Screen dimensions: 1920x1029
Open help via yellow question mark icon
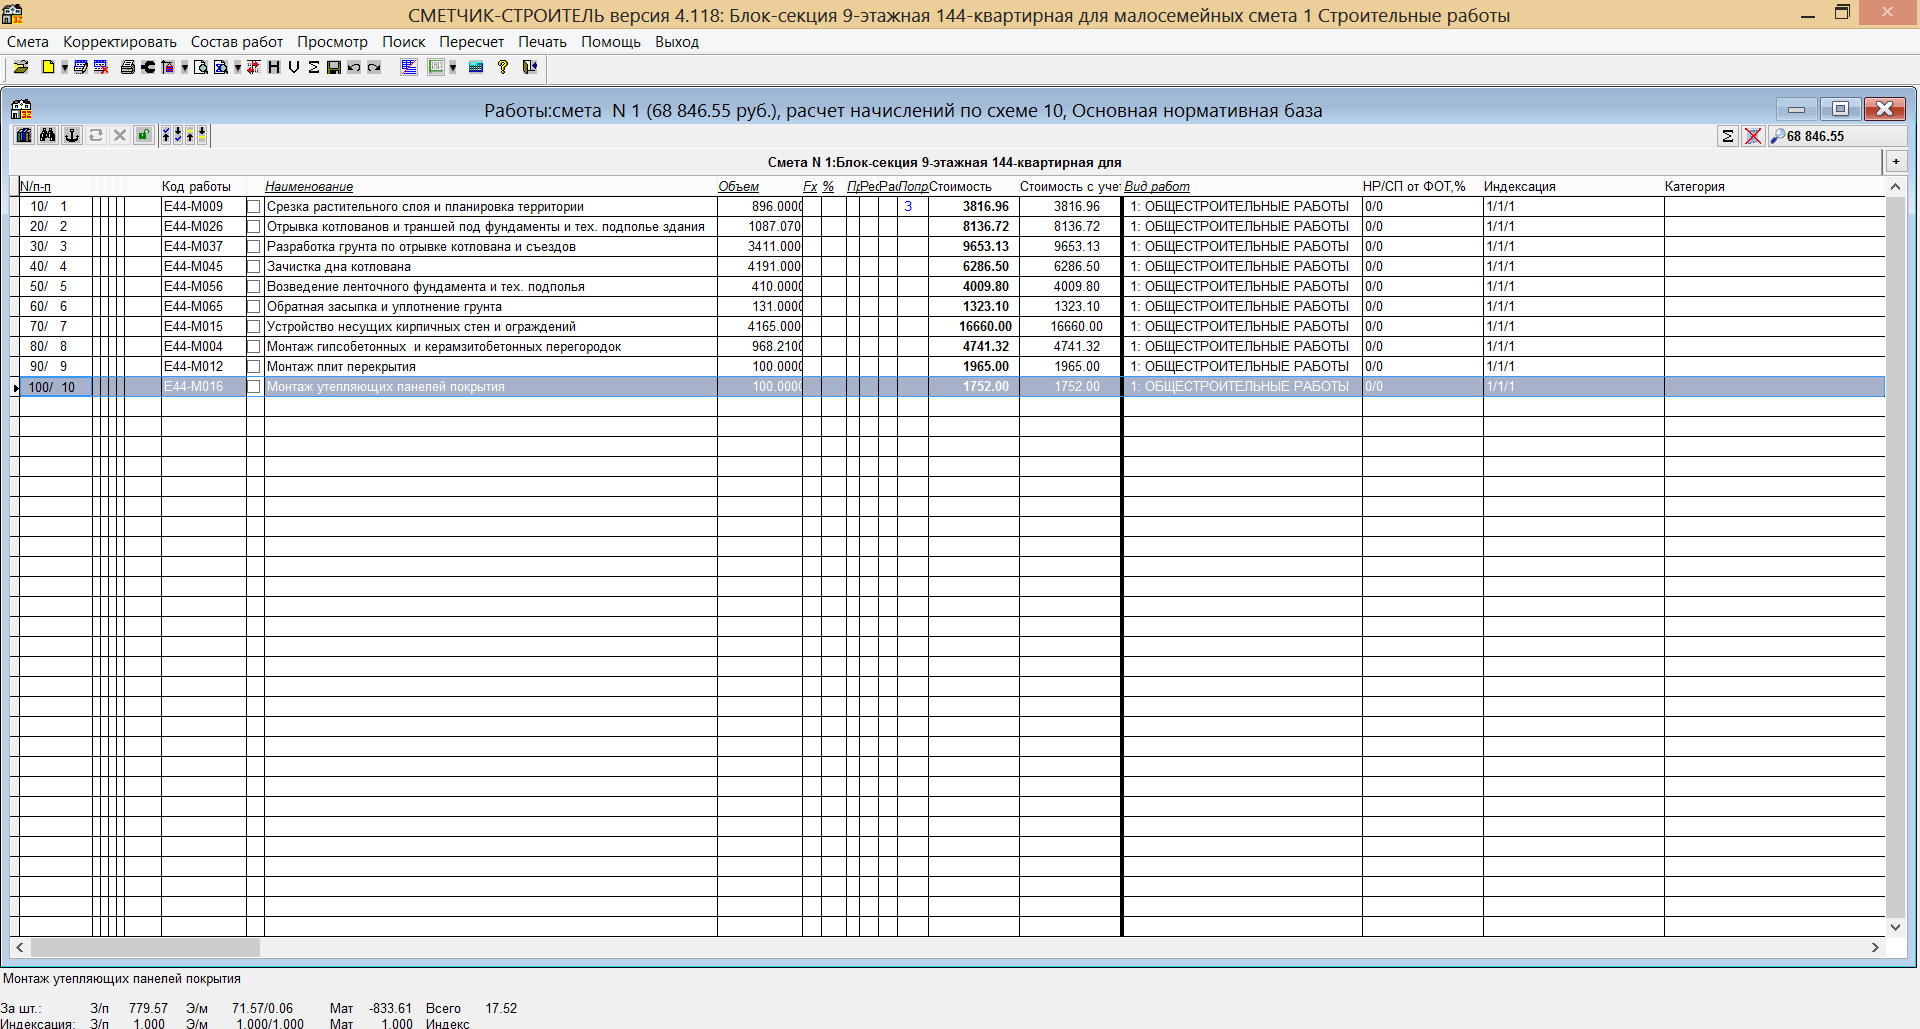pos(502,67)
